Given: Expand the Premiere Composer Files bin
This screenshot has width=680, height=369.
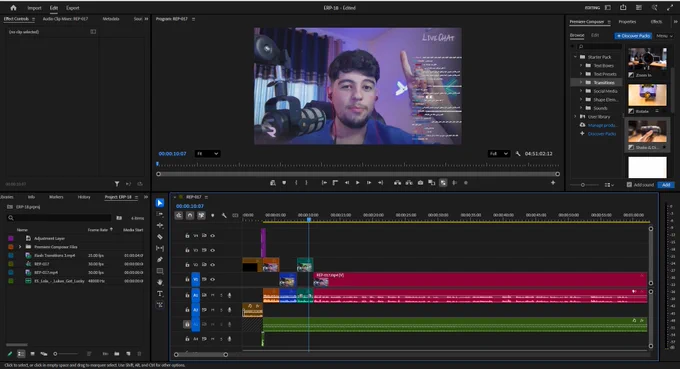Looking at the screenshot, I should tap(20, 247).
